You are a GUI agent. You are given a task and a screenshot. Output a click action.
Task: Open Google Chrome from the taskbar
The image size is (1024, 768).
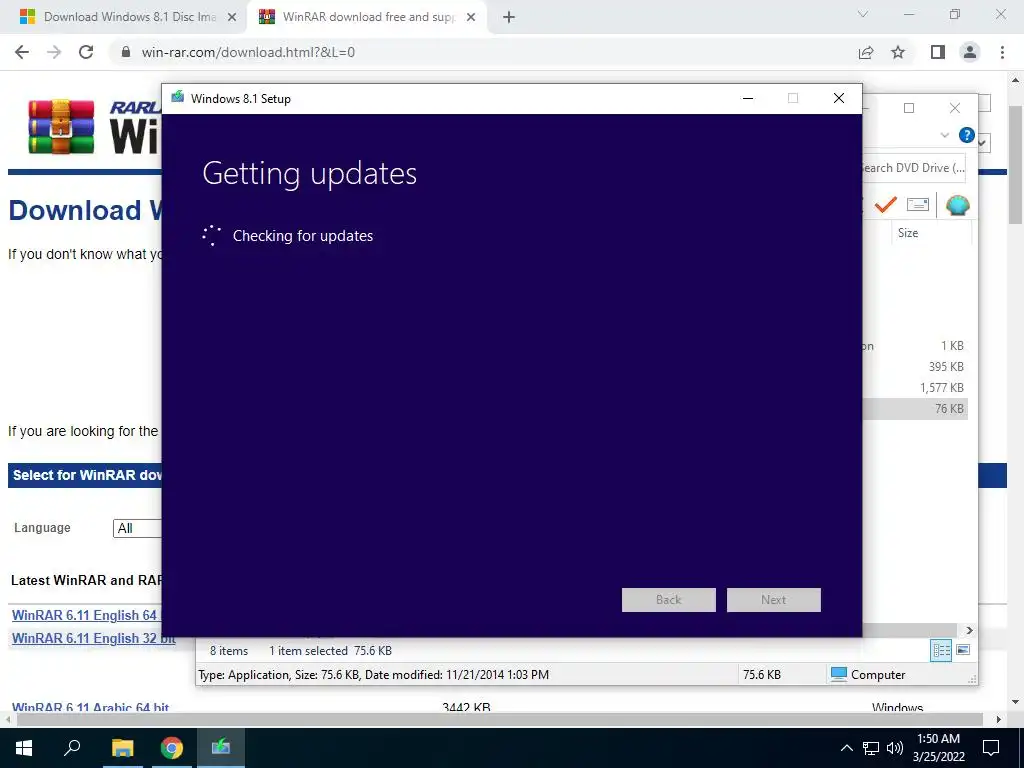tap(172, 748)
